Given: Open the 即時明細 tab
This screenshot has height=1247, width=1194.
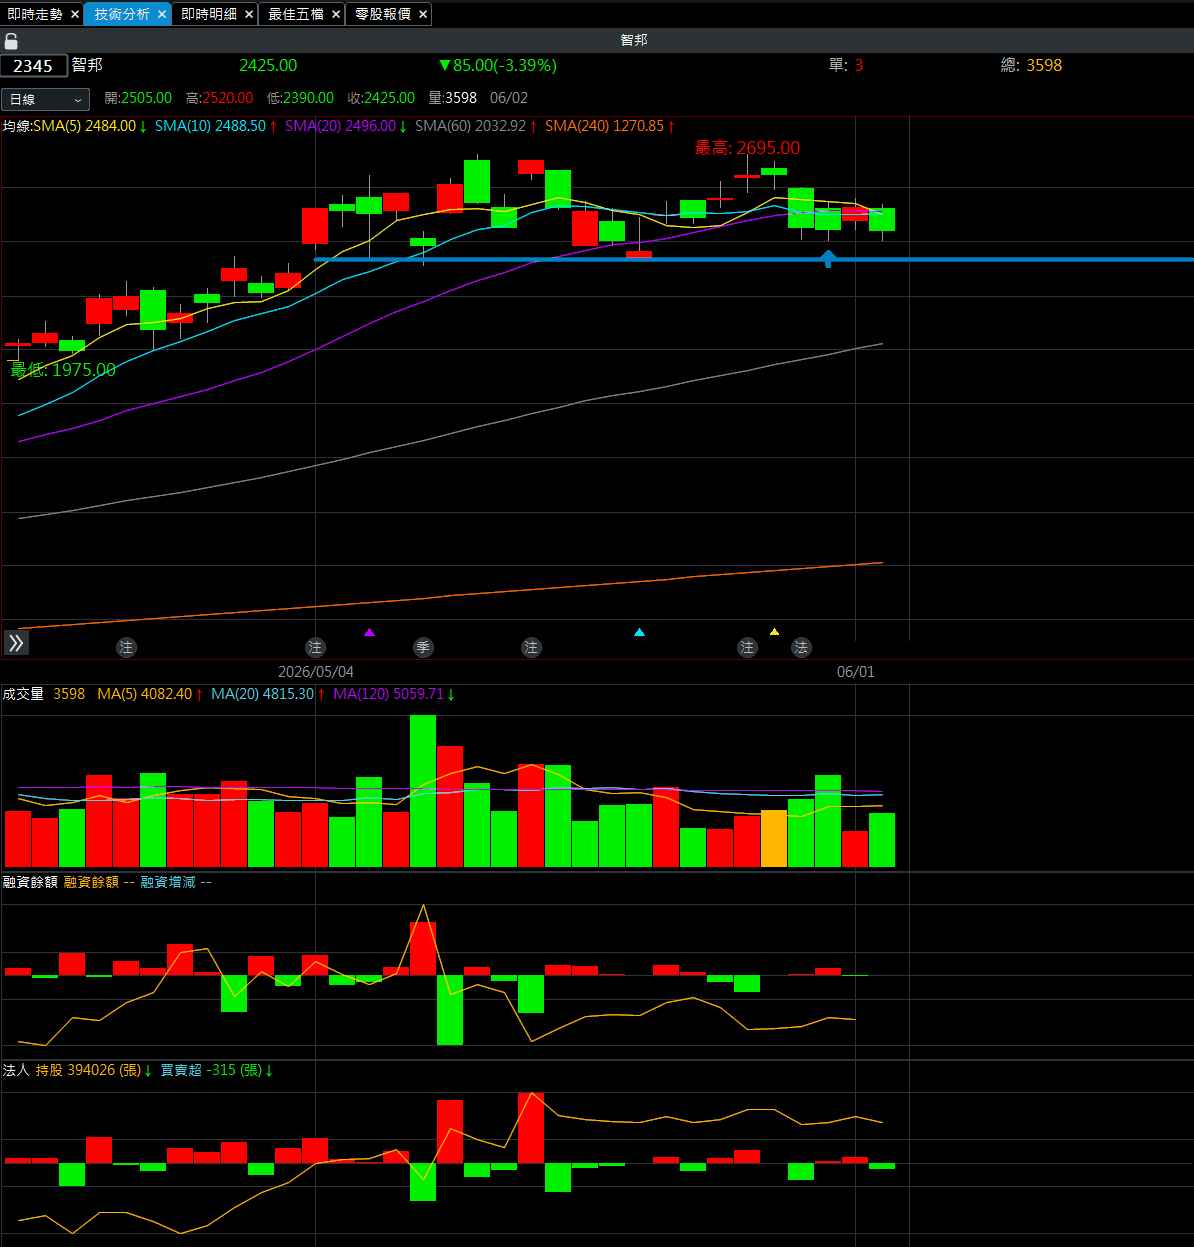Looking at the screenshot, I should 209,14.
